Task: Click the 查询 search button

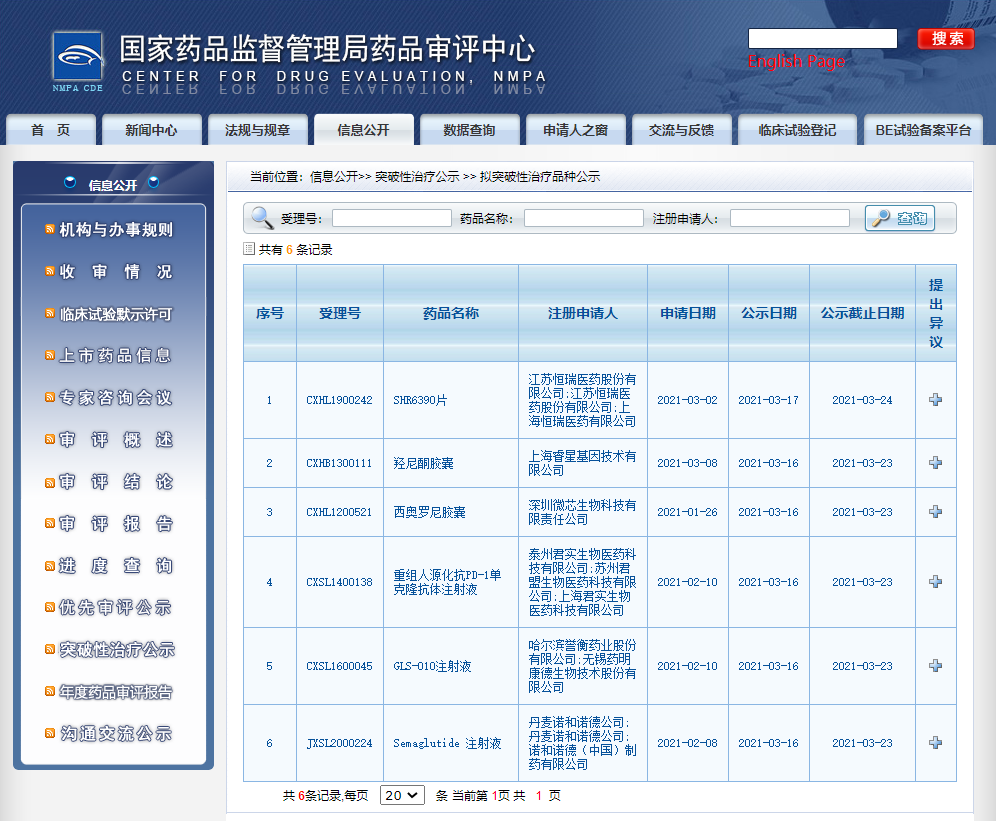Action: point(899,219)
